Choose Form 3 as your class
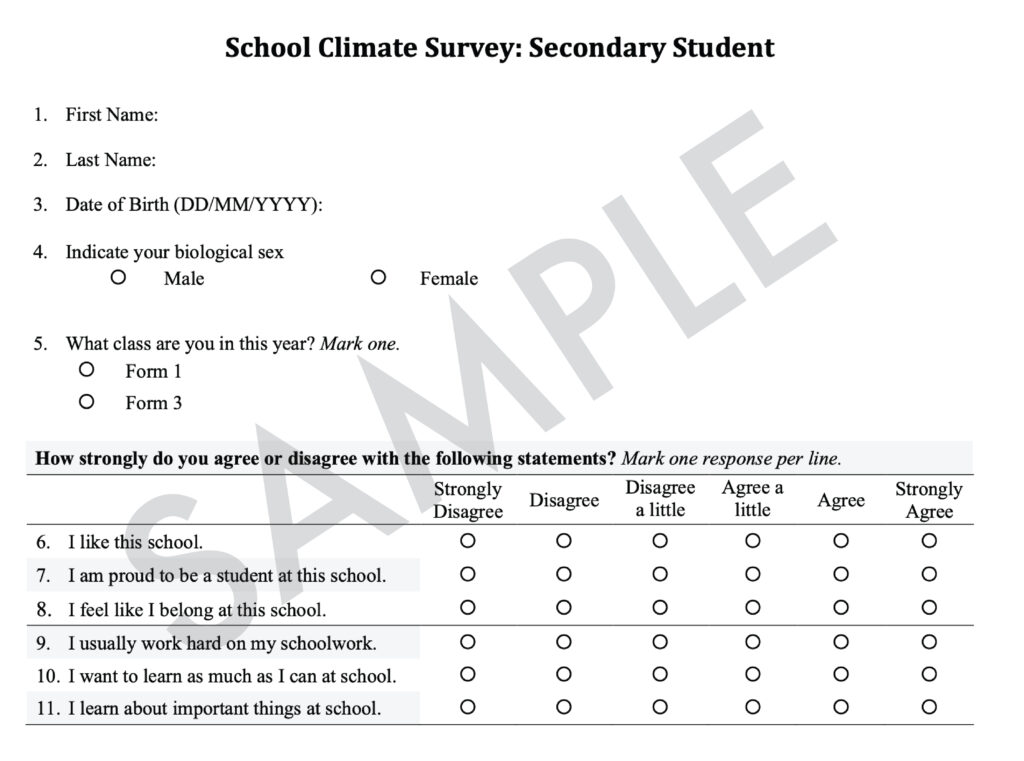 87,402
